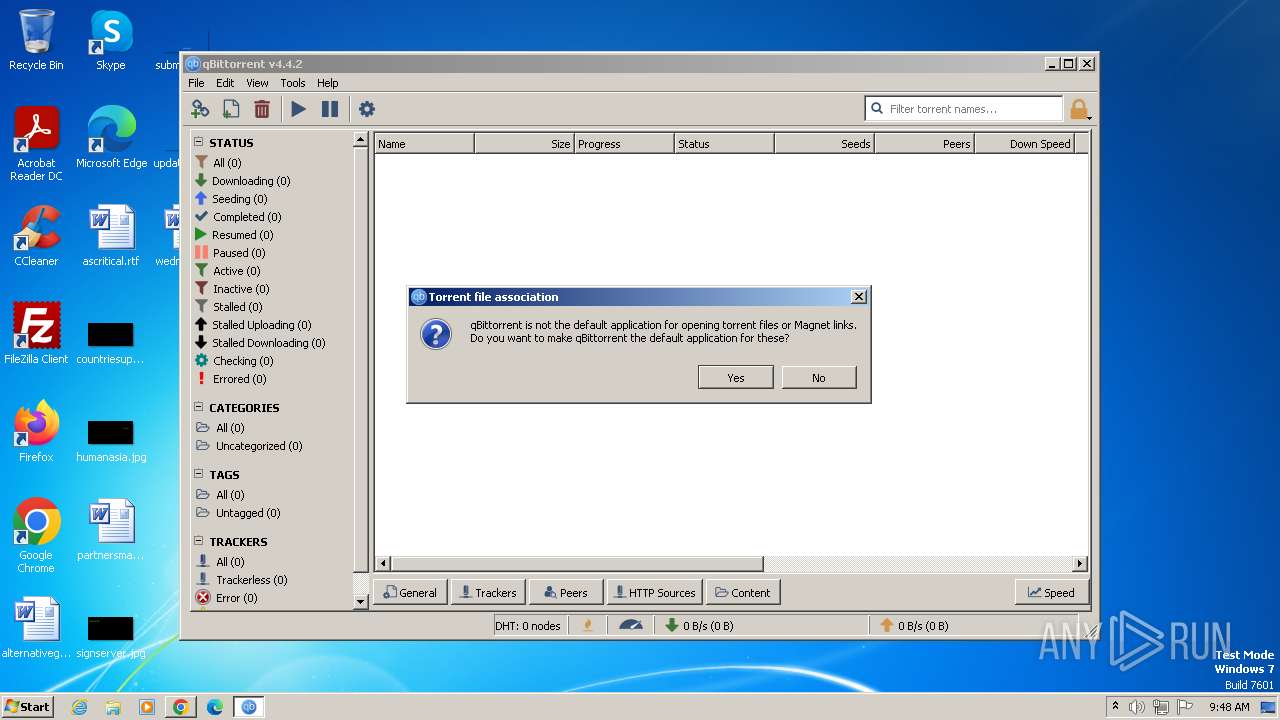Click the Add Torrent Link toolbar icon
Viewport: 1280px width, 720px height.
pos(200,109)
